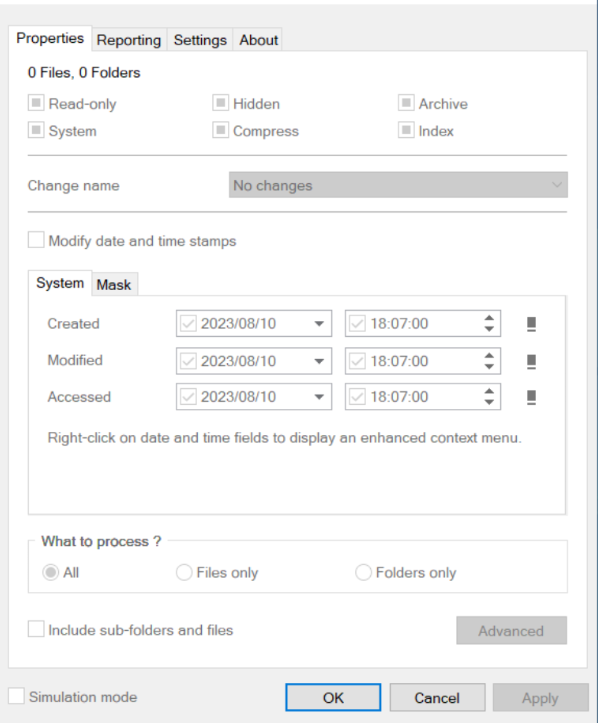Tick the checkbox inside Accessed time field
Screen dimensions: 598x723
[357, 397]
